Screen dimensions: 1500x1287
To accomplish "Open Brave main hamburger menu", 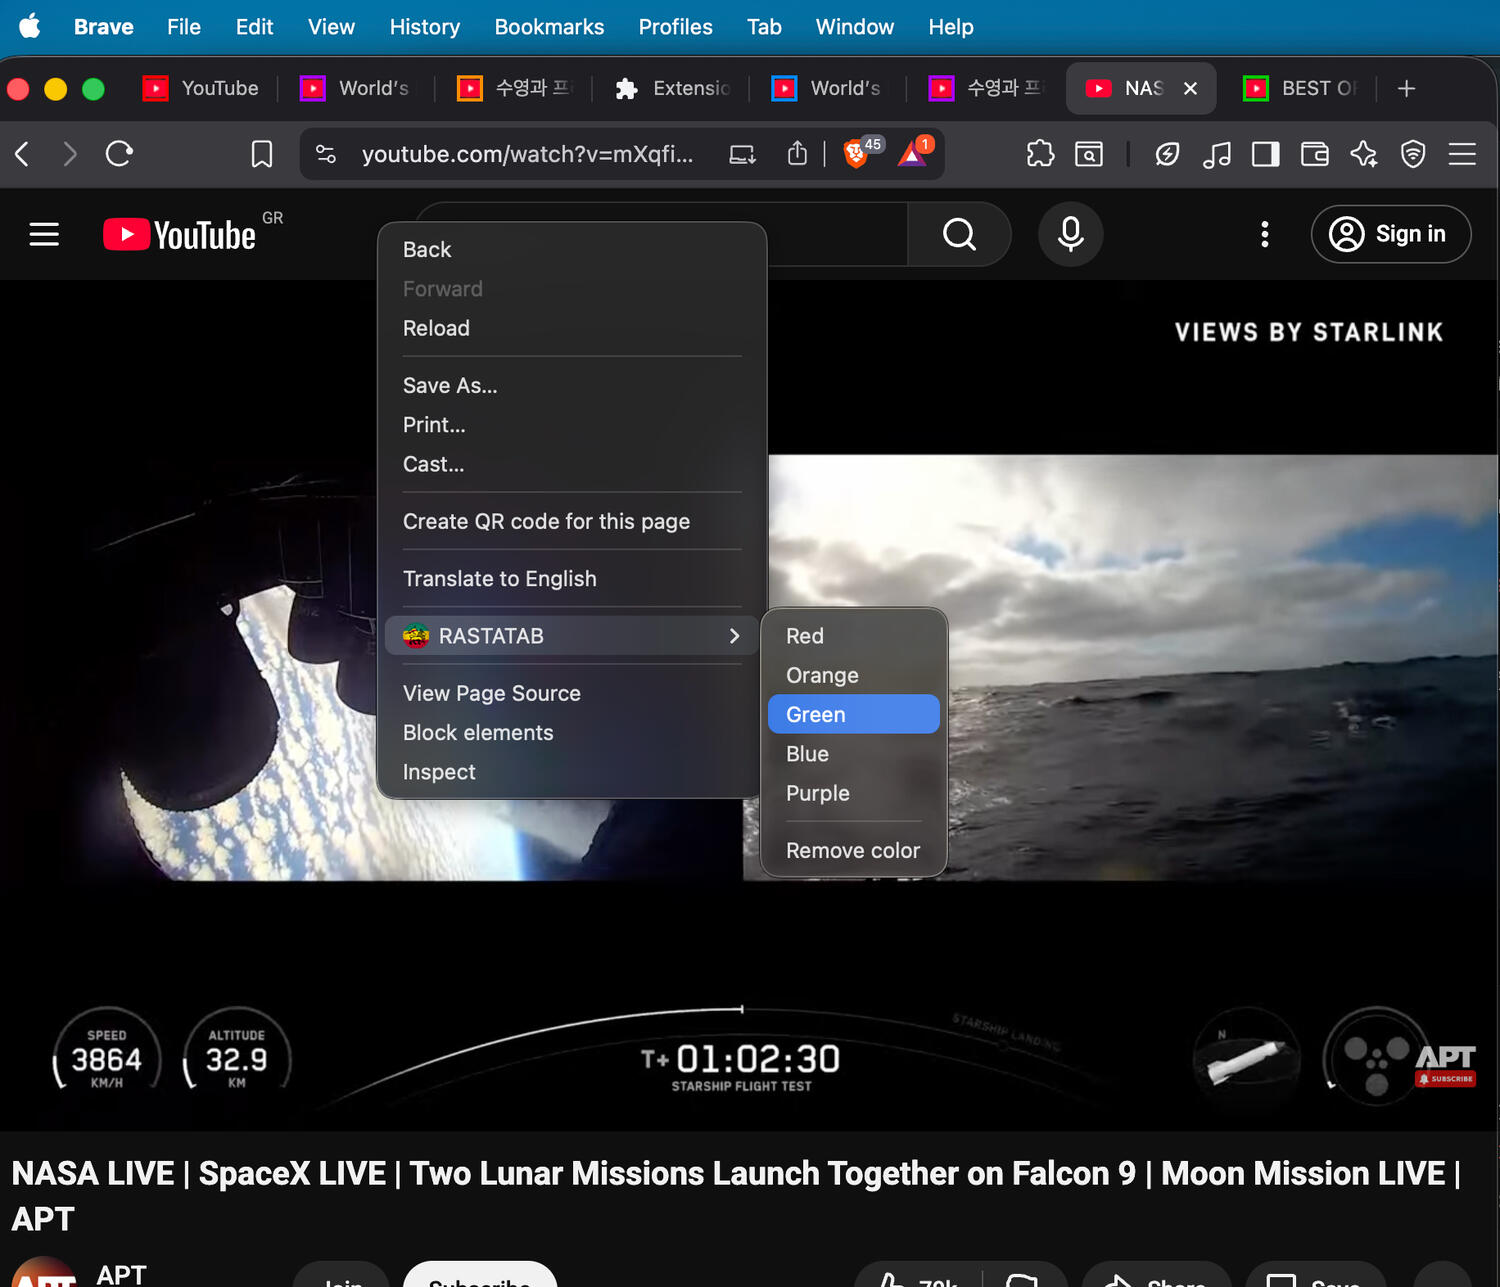I will click(1462, 154).
